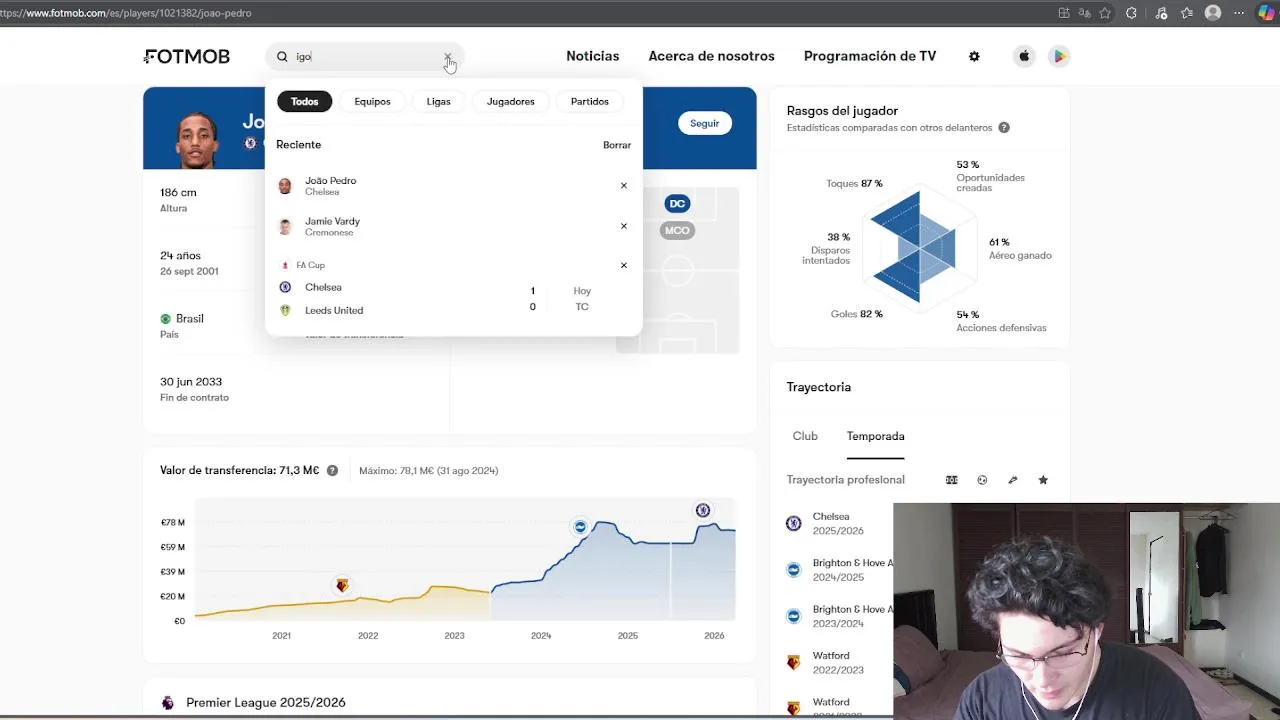The height and width of the screenshot is (720, 1280).
Task: Open the Google Play store icon
Action: tap(1059, 57)
